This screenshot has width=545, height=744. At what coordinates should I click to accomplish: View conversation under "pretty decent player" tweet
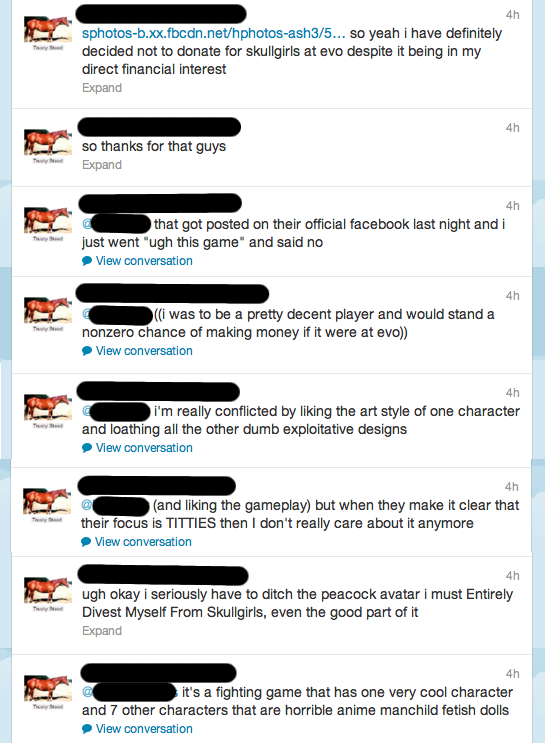[x=144, y=351]
